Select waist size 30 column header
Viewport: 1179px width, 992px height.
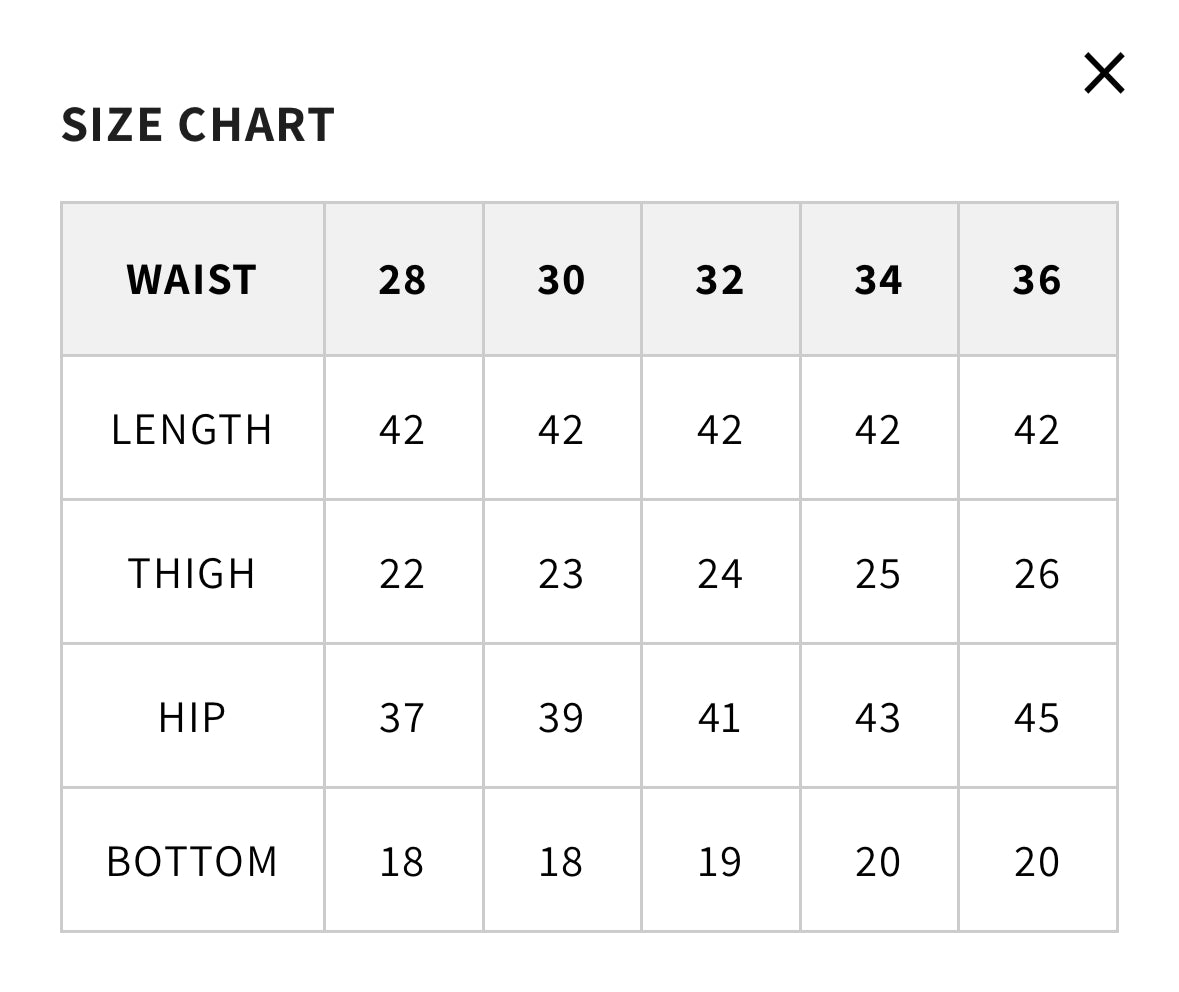(x=561, y=280)
